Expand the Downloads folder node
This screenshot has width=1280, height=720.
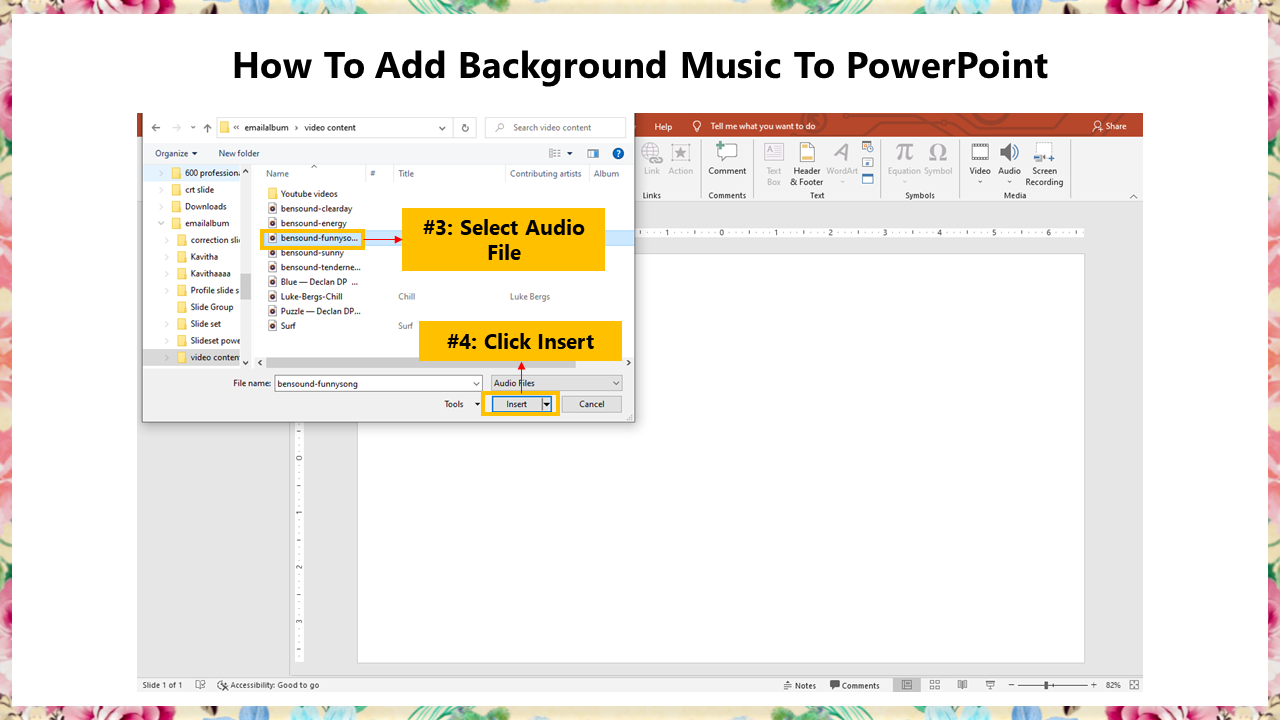[162, 206]
